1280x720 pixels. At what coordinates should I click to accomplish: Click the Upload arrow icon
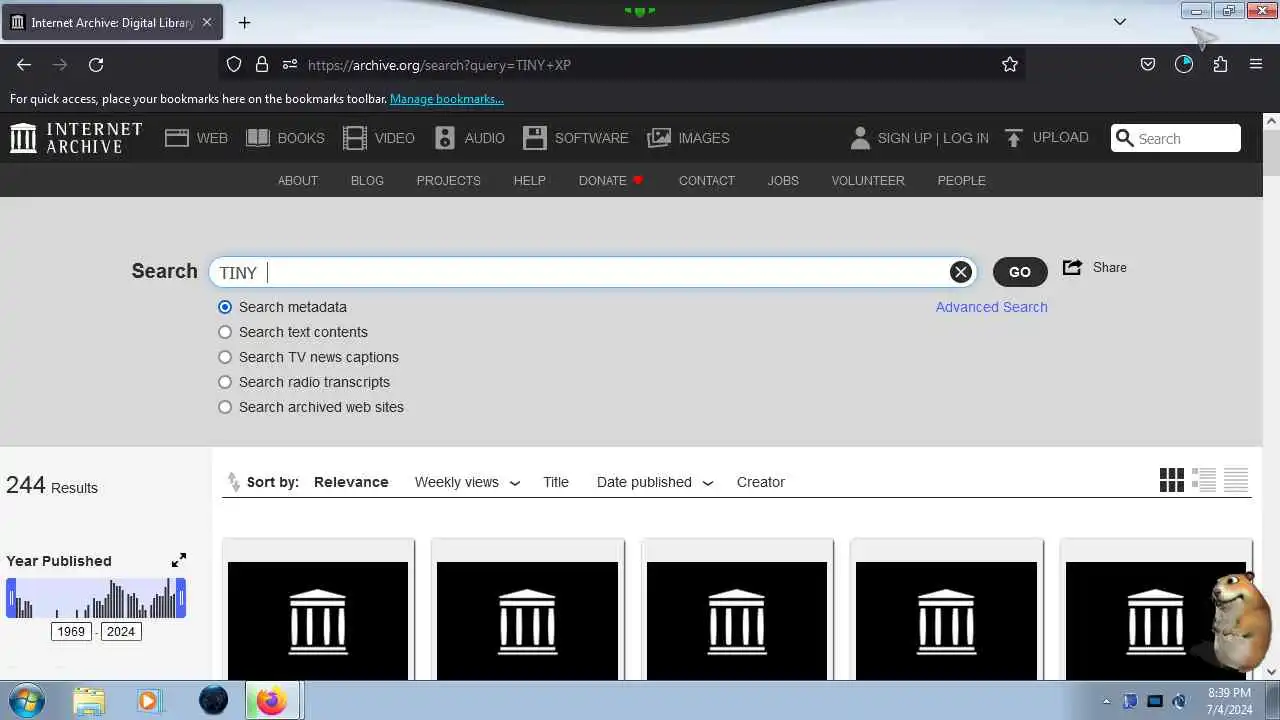click(x=1014, y=138)
